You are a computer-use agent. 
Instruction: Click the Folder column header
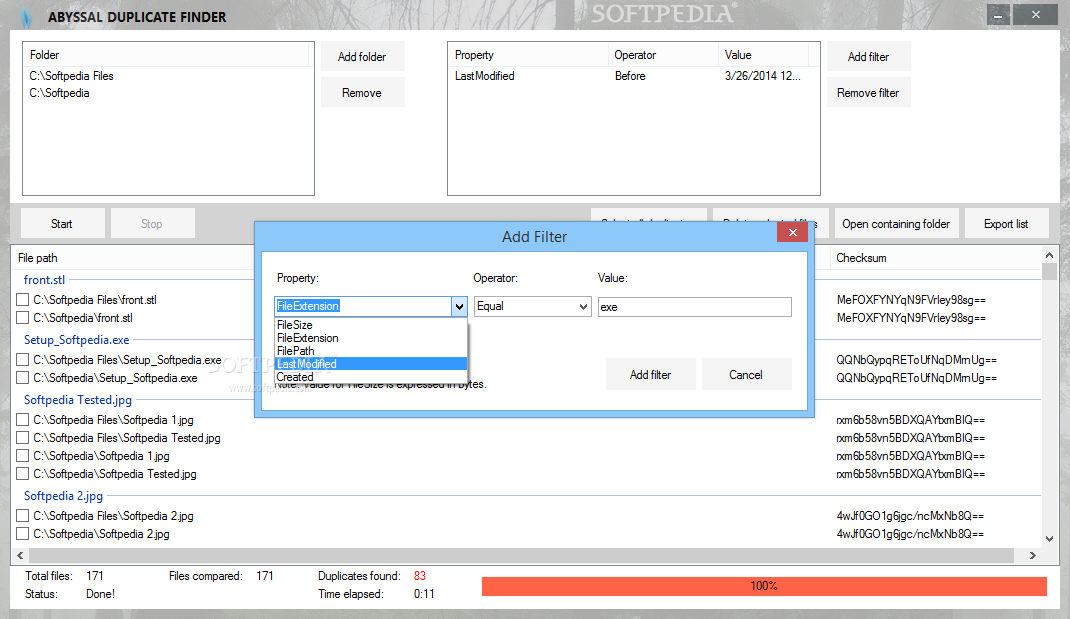[167, 55]
